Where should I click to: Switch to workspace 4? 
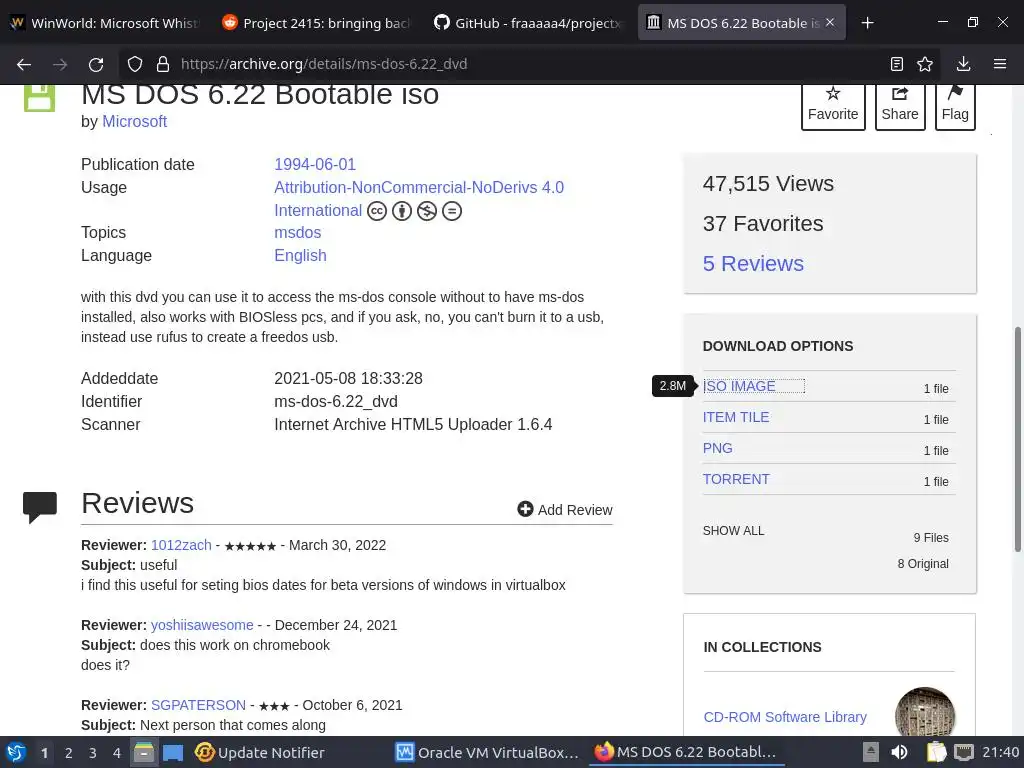click(x=117, y=753)
